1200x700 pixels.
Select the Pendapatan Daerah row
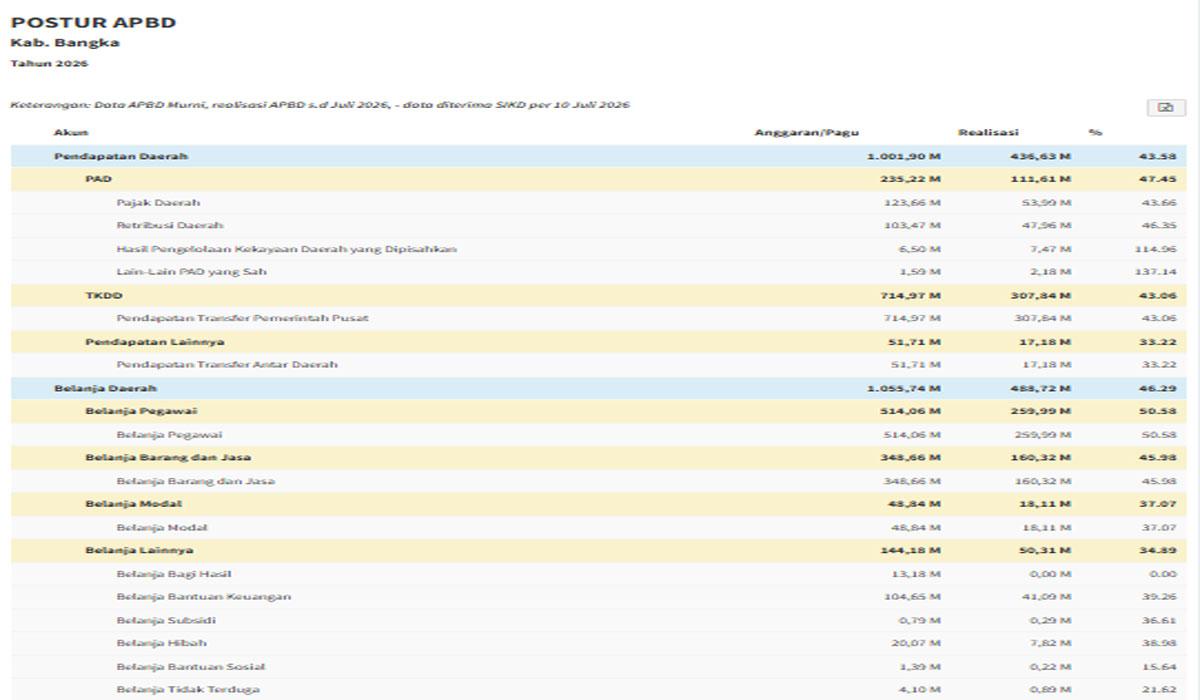coord(599,156)
